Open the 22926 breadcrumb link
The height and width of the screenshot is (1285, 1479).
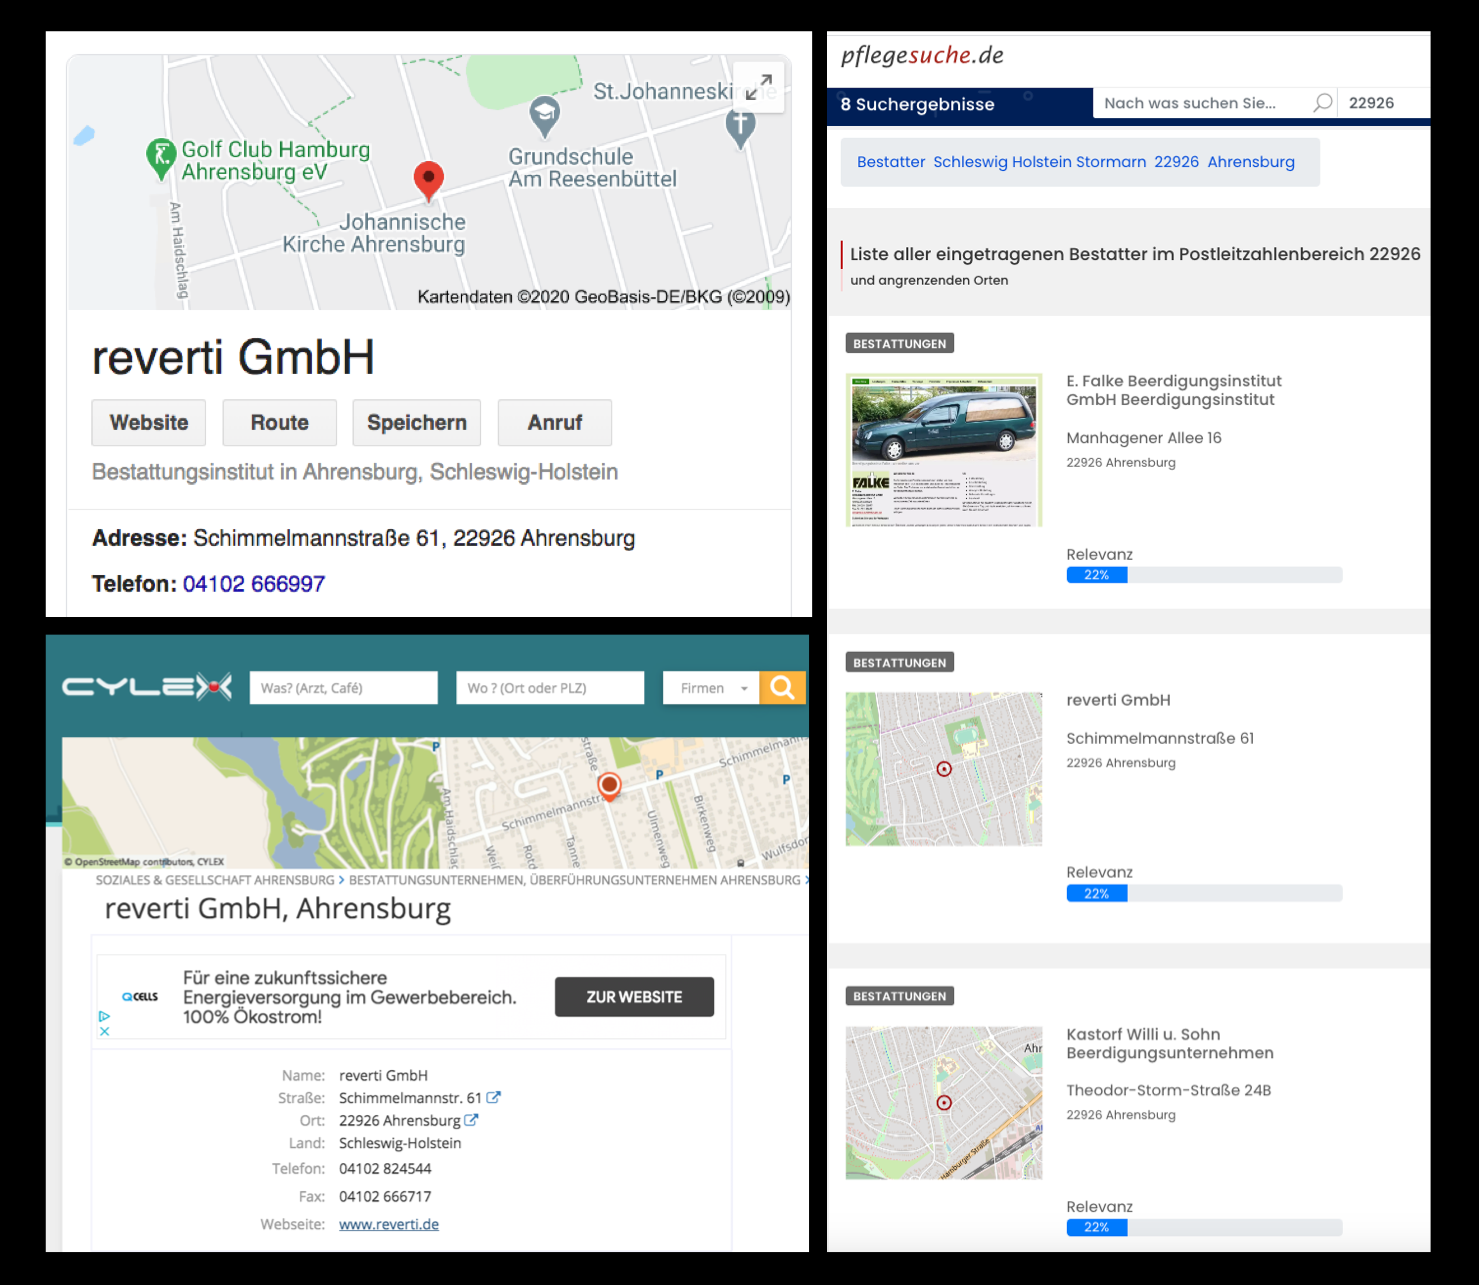[x=1176, y=162]
